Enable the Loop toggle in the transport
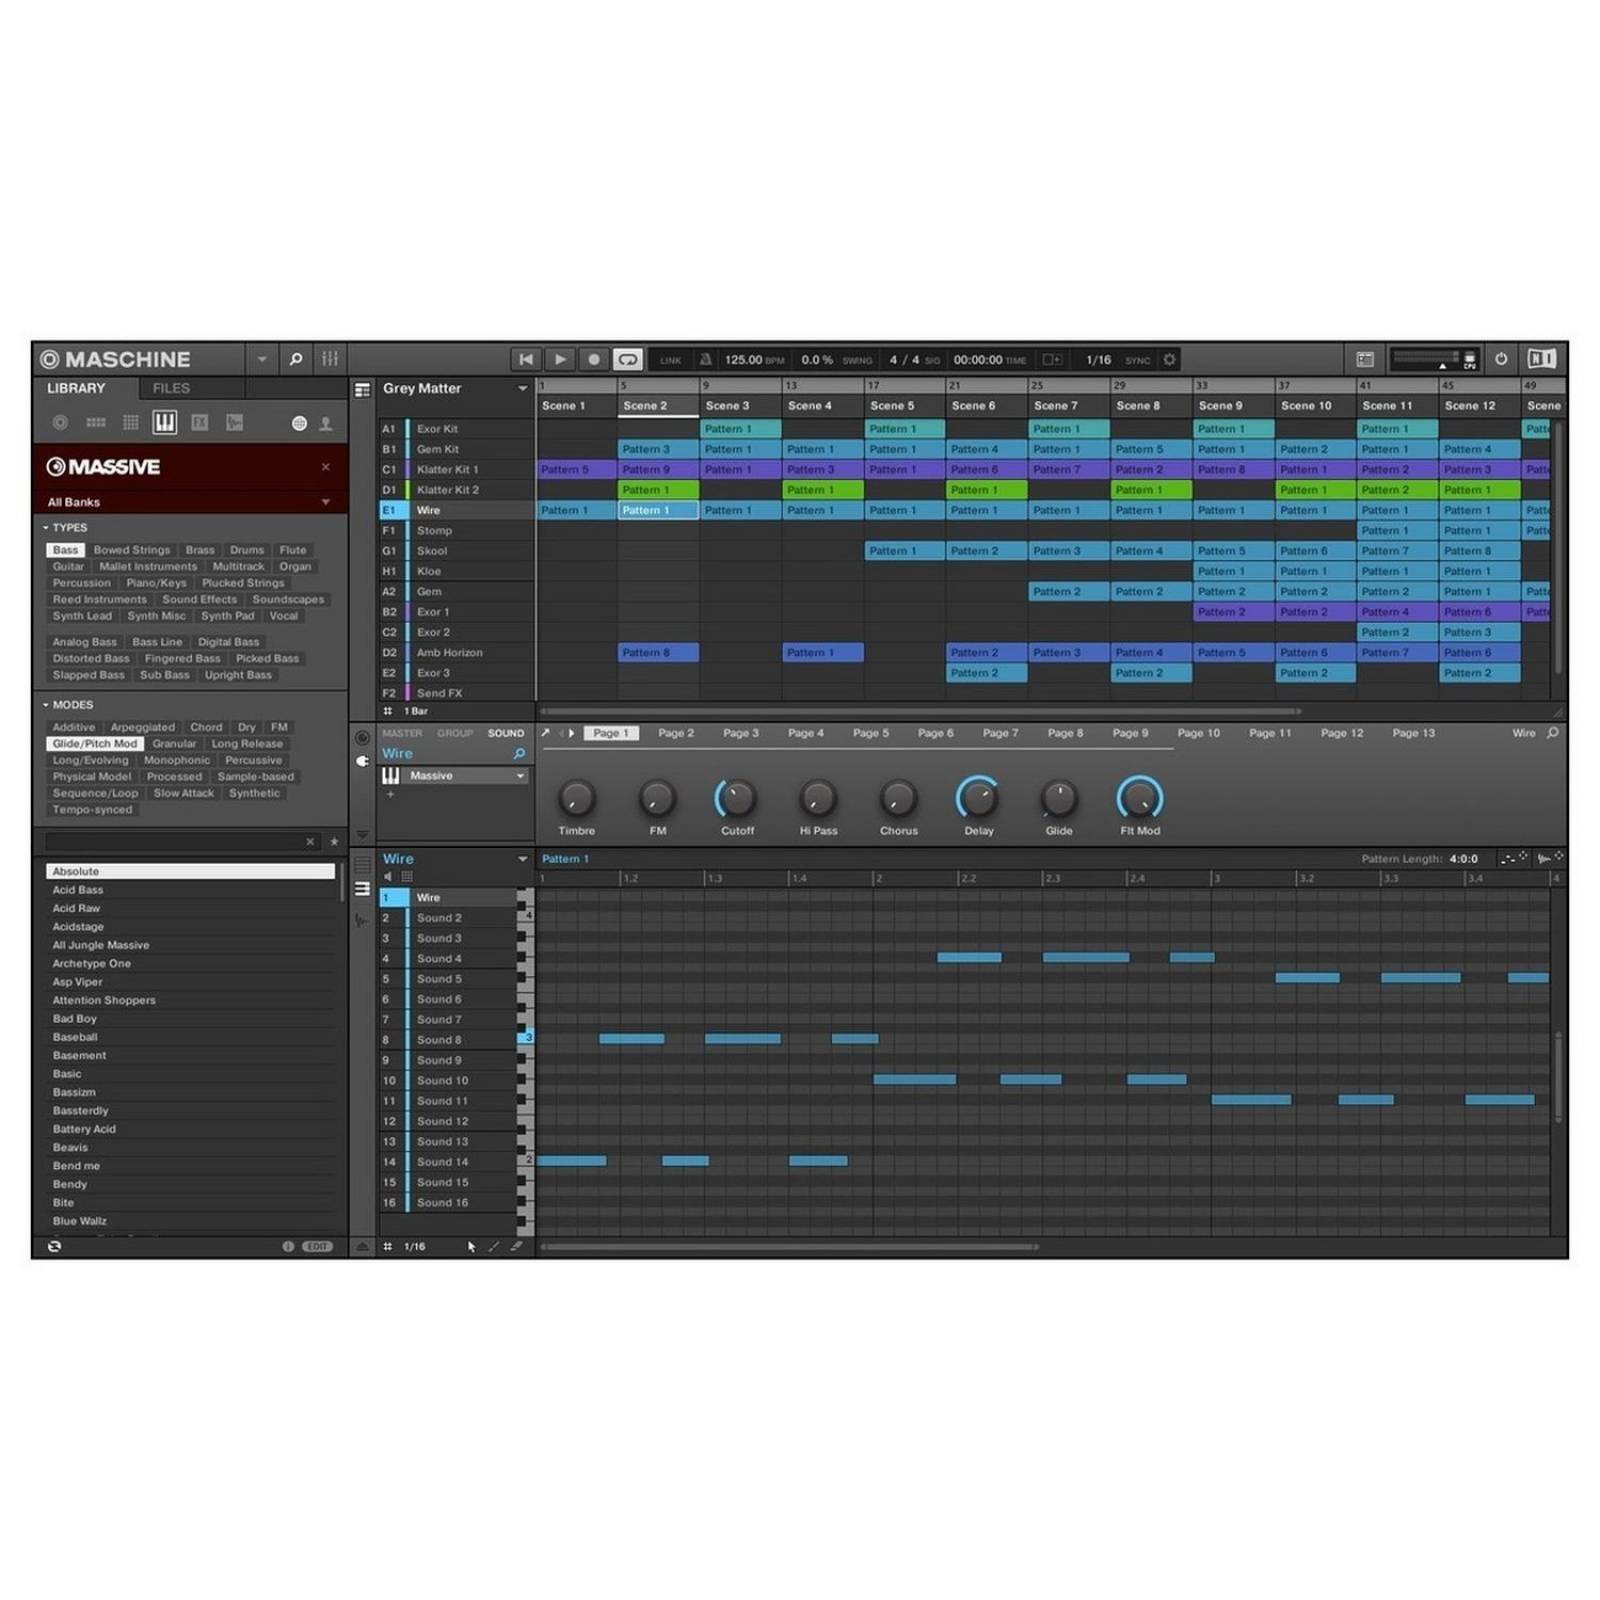The height and width of the screenshot is (1600, 1600). (628, 359)
